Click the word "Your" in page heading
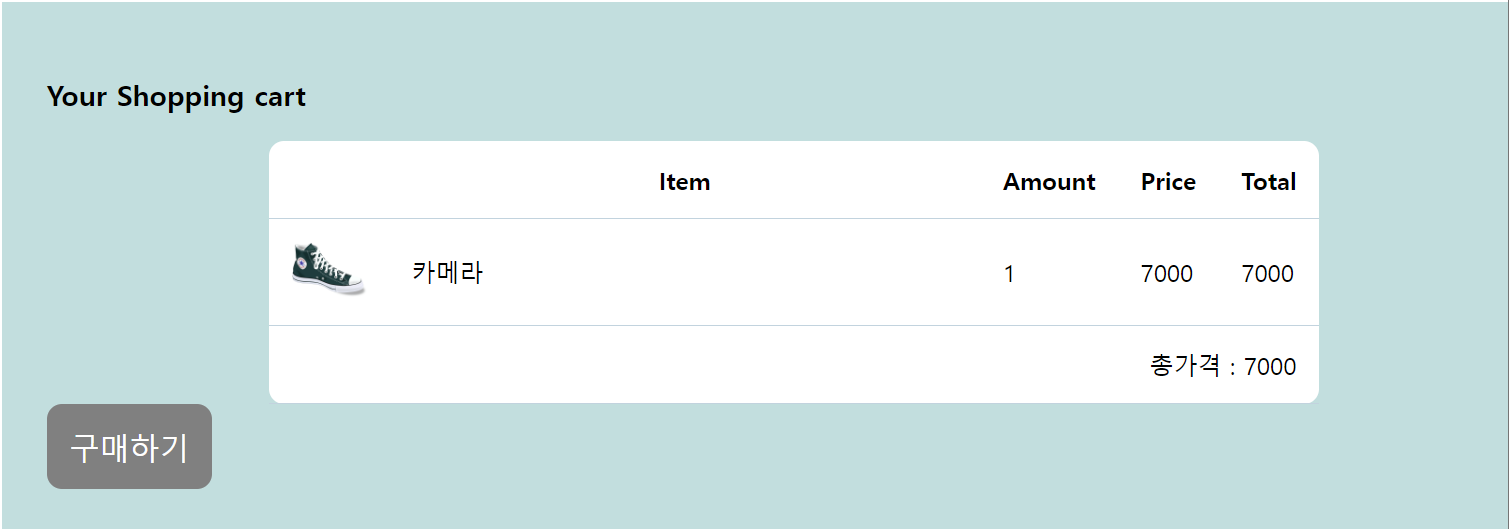 [76, 97]
